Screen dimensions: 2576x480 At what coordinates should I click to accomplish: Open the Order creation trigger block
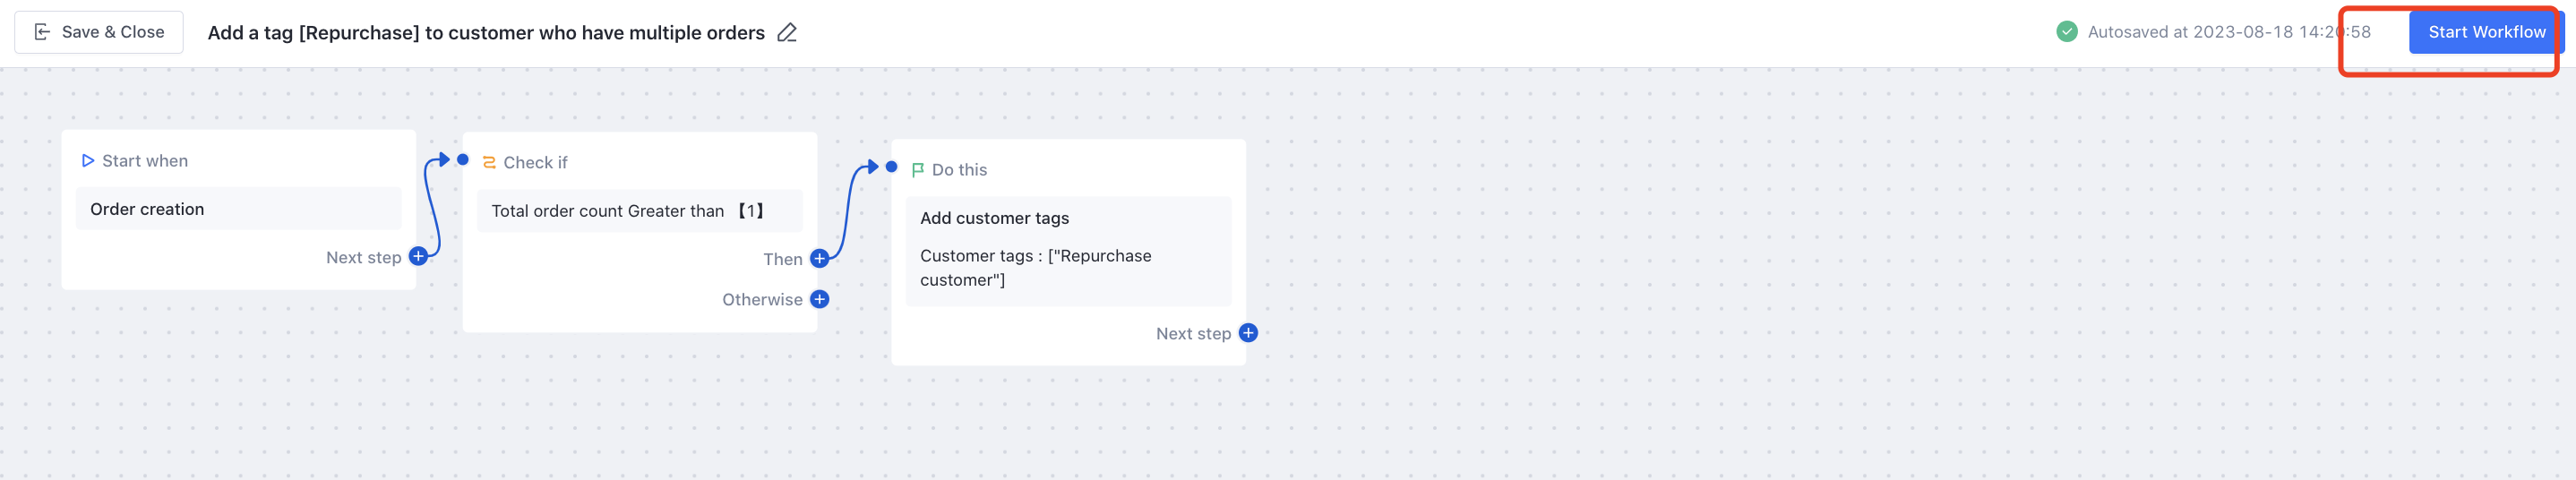point(239,209)
